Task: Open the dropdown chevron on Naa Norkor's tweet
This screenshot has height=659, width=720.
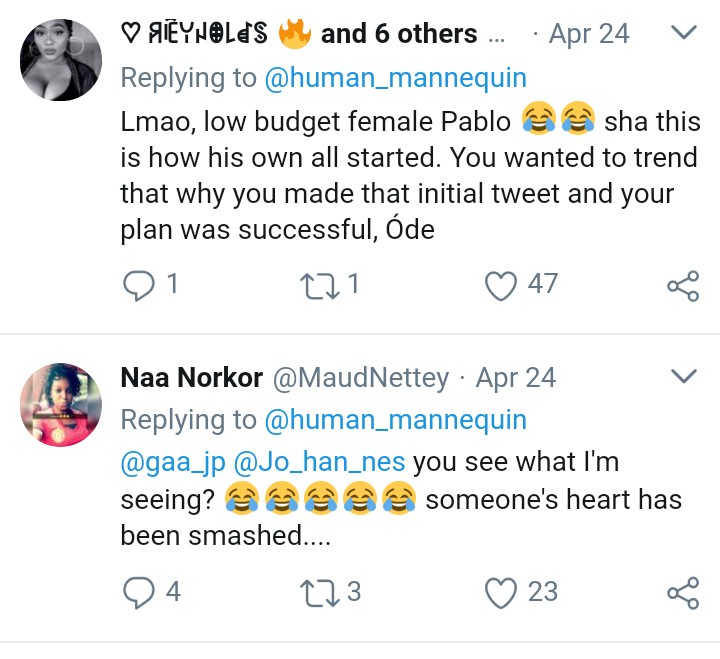Action: coord(684,376)
